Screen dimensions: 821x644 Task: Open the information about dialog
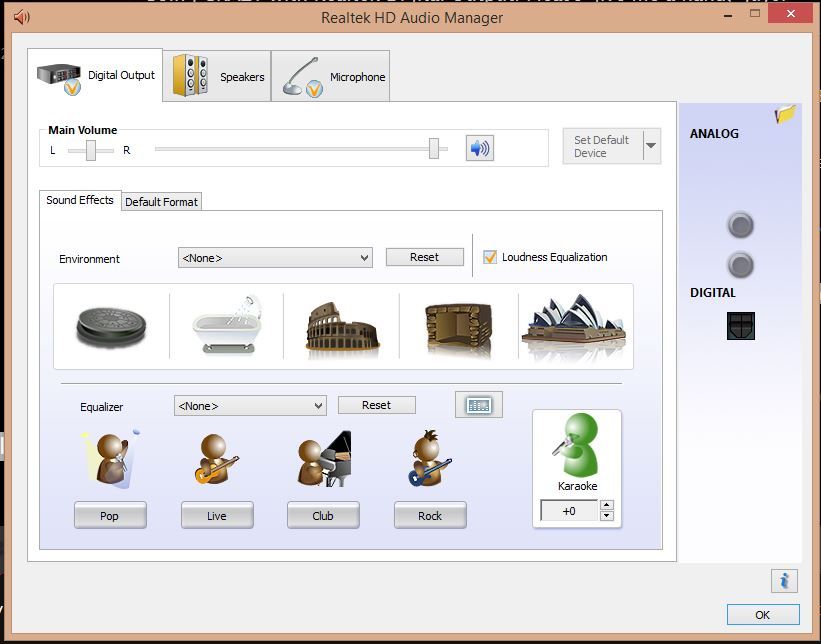tap(784, 581)
